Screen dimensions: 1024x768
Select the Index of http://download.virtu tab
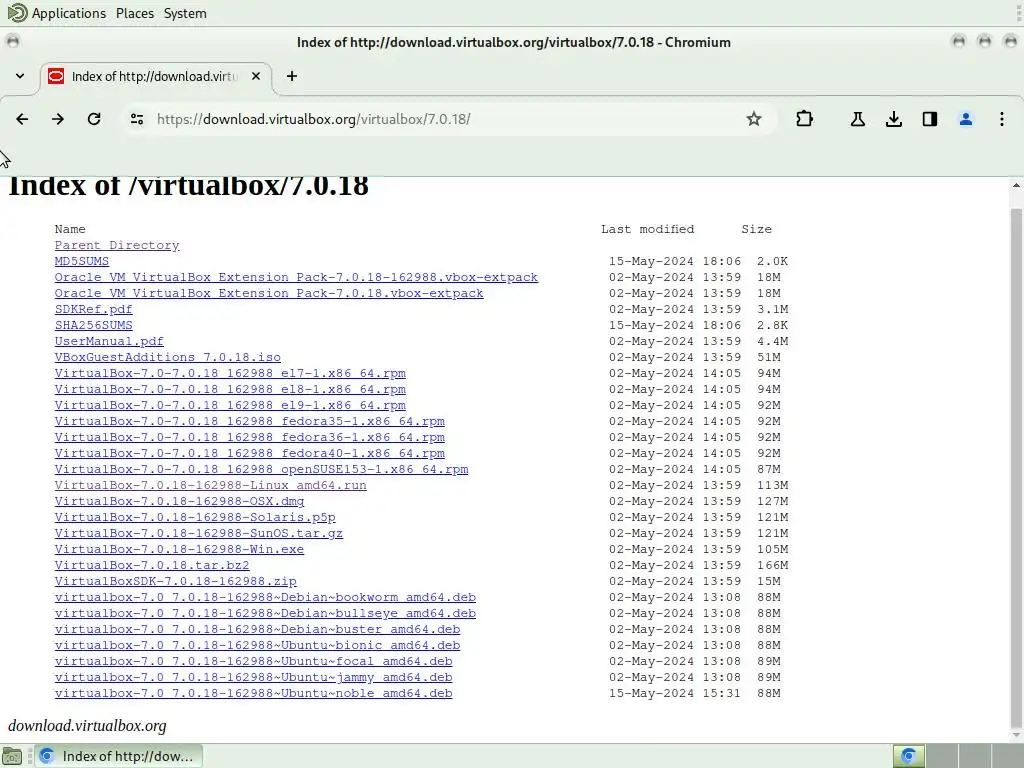point(156,76)
